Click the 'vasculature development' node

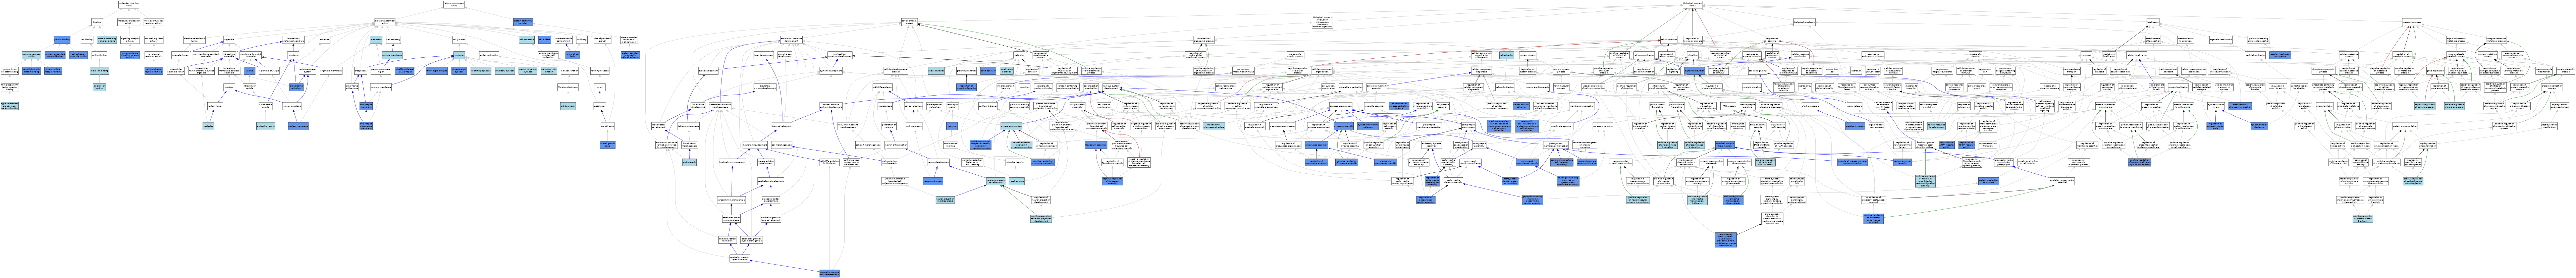tap(698, 106)
